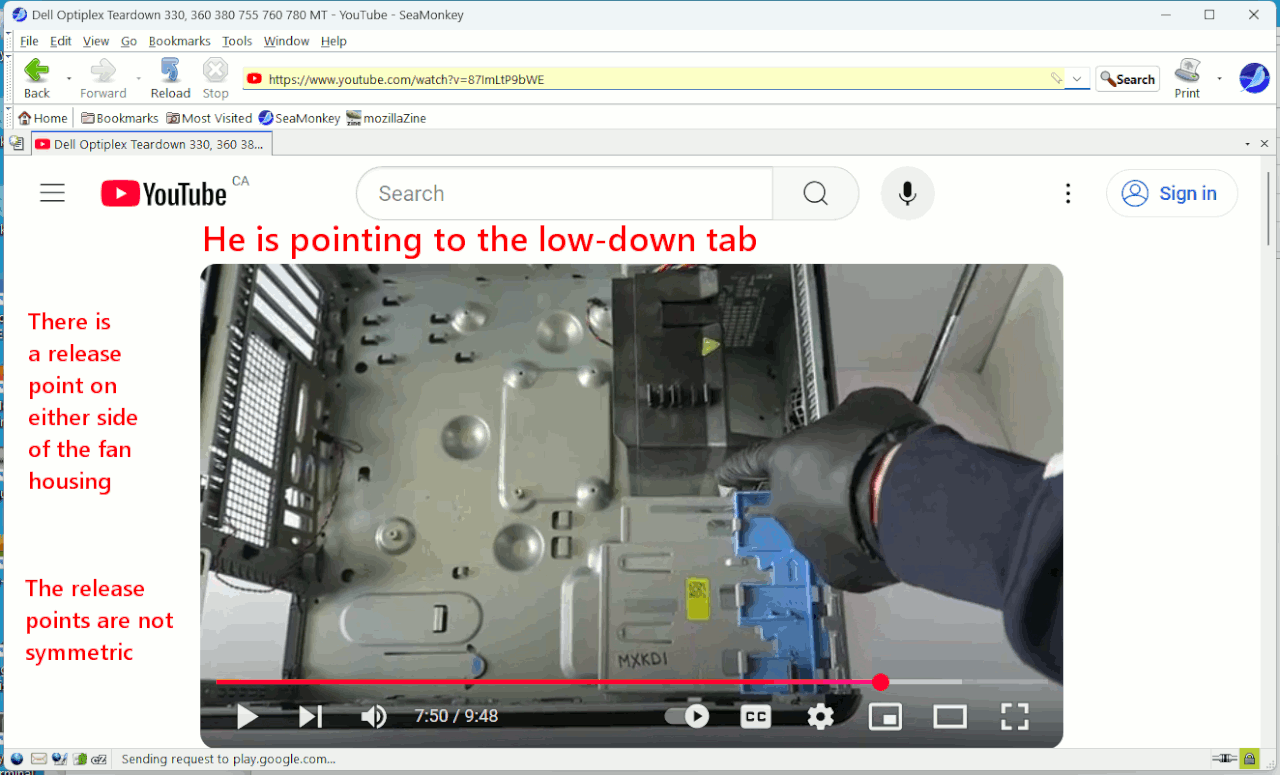
Task: Toggle closed captions CC
Action: (755, 716)
